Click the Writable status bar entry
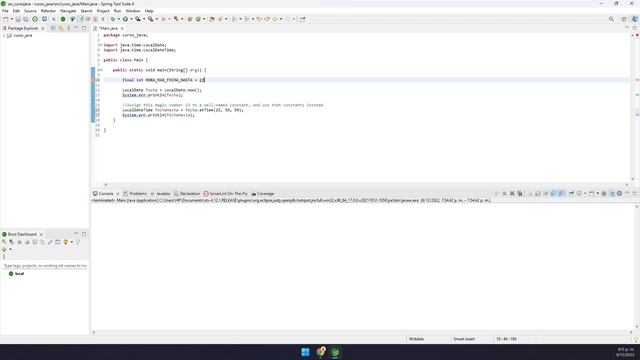 click(416, 339)
